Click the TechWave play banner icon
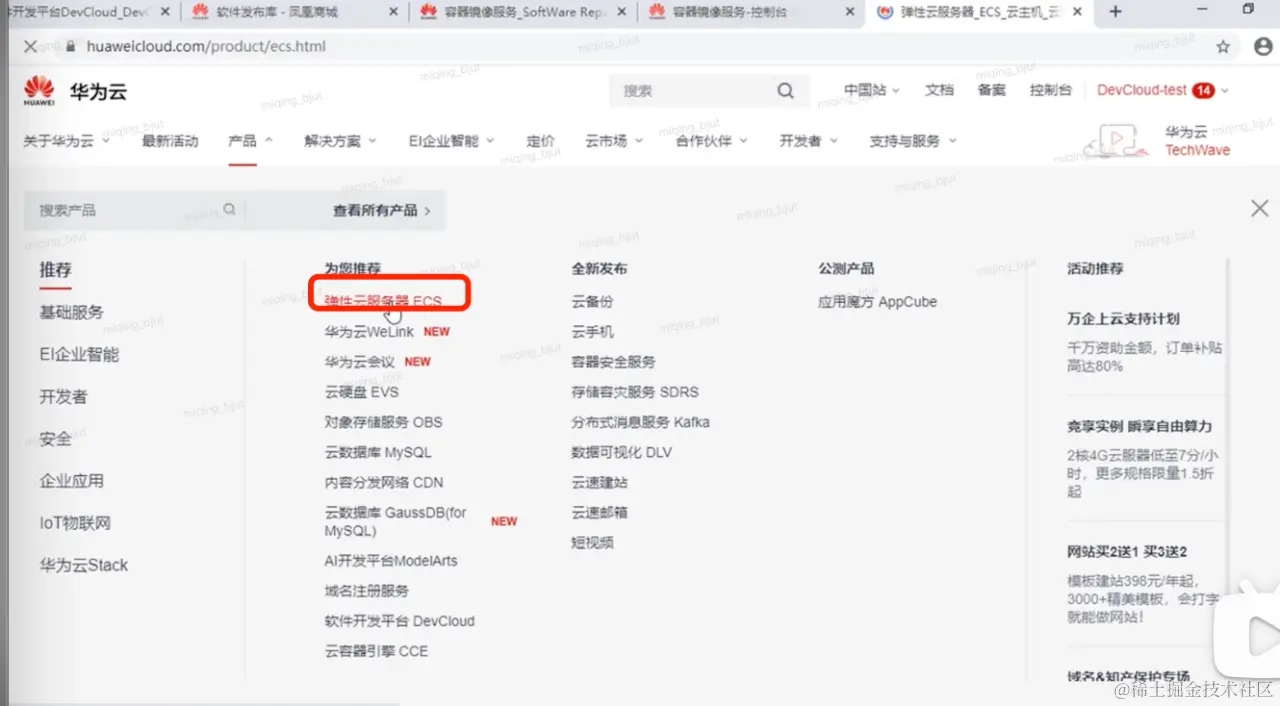The height and width of the screenshot is (706, 1280). pos(1117,141)
